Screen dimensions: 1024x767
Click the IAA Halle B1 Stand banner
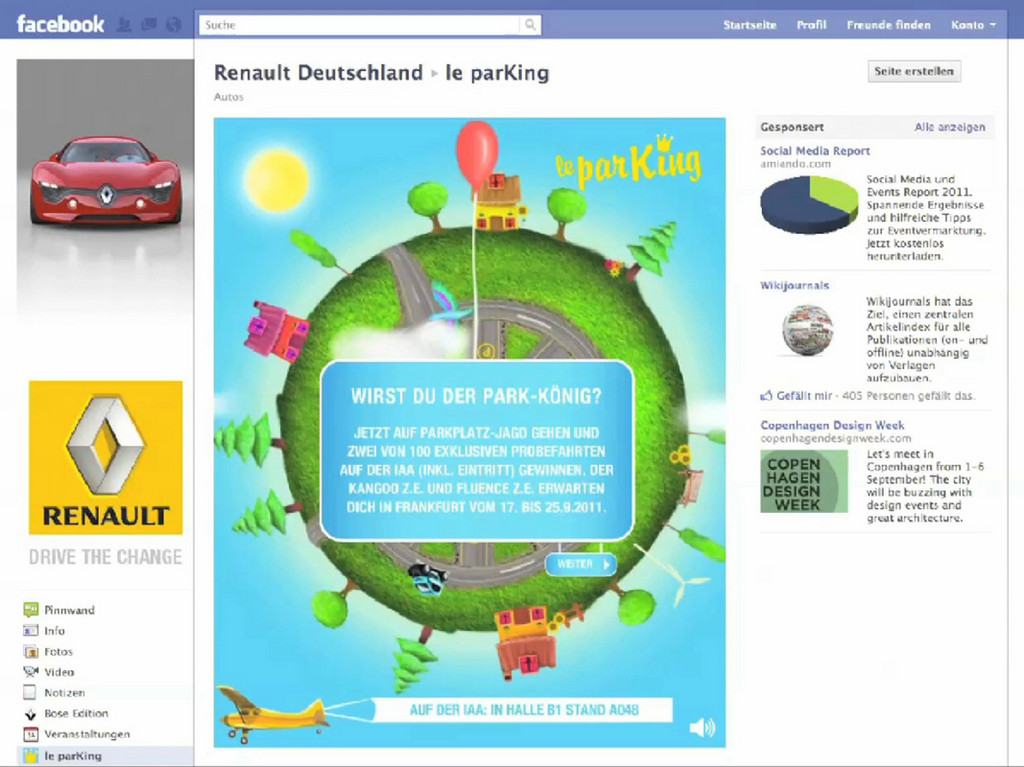524,710
